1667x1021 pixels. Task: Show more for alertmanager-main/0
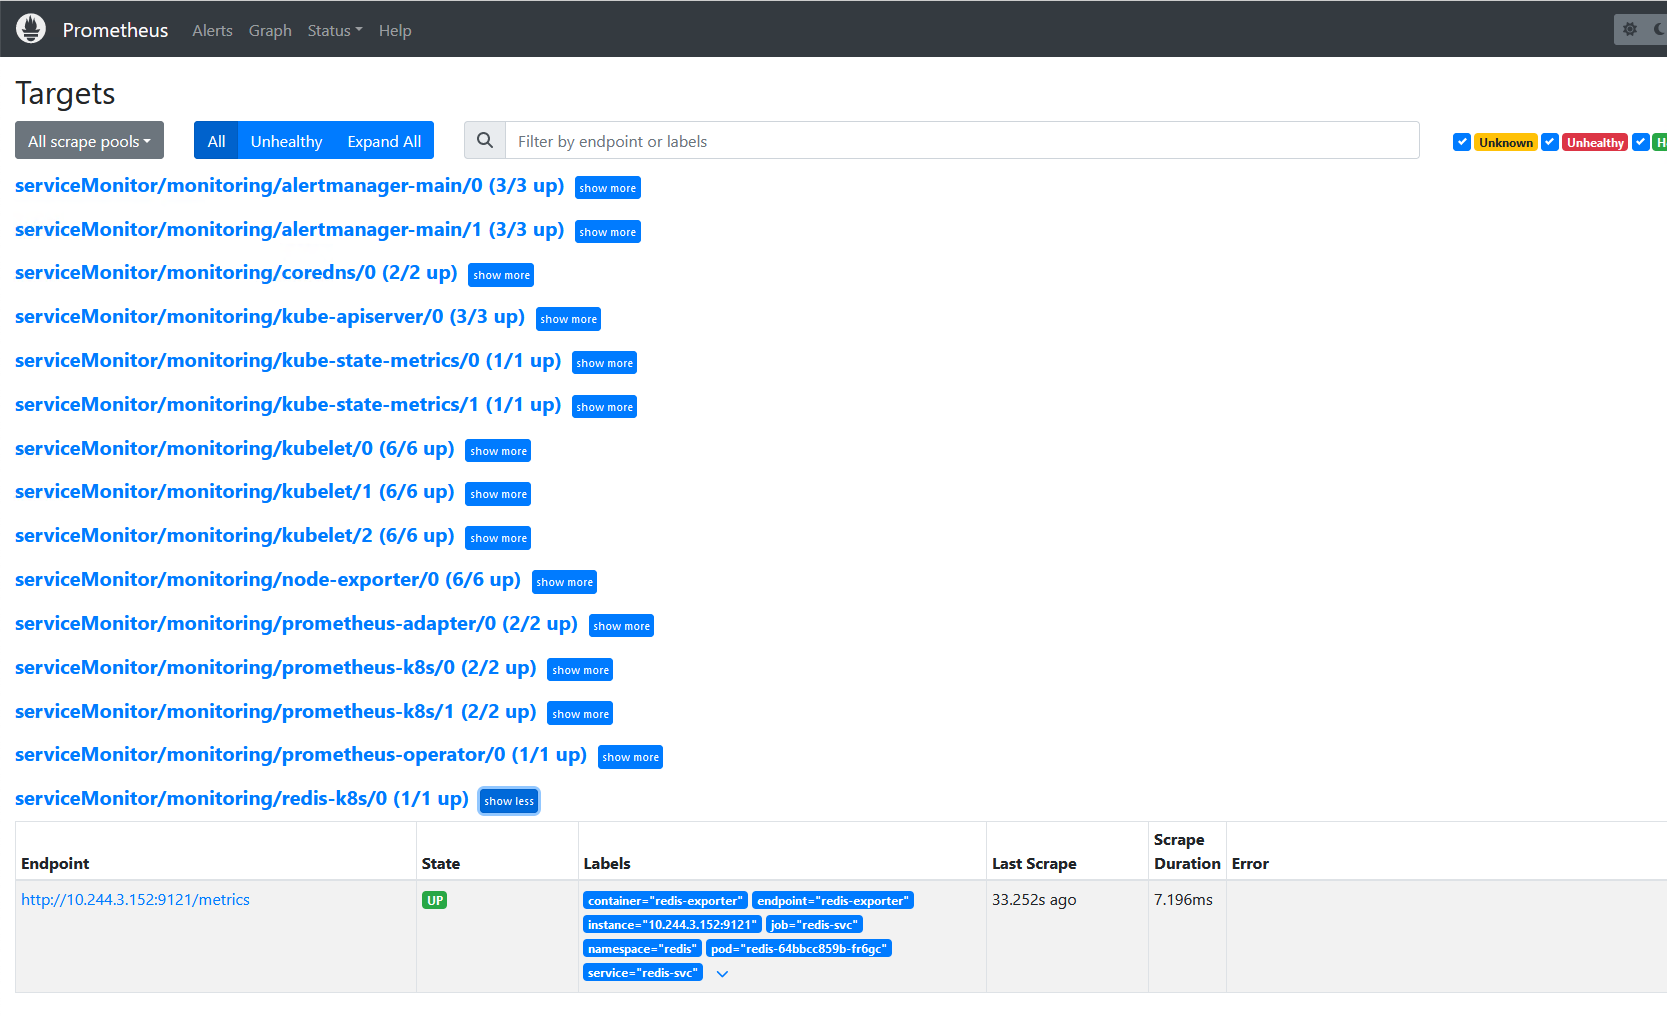pos(608,188)
